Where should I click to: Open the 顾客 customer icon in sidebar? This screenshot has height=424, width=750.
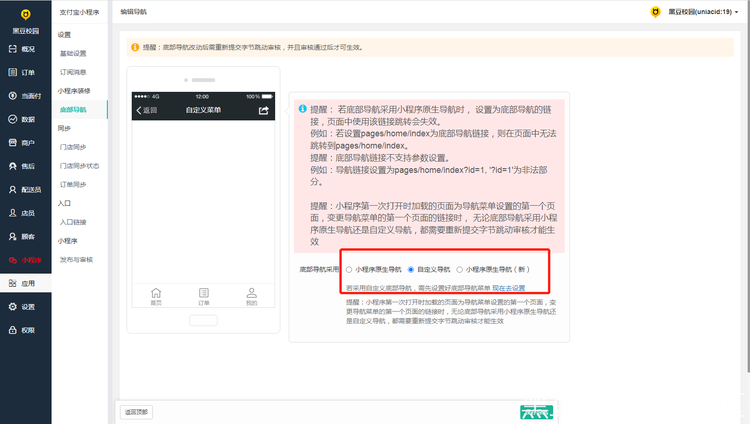coord(13,236)
